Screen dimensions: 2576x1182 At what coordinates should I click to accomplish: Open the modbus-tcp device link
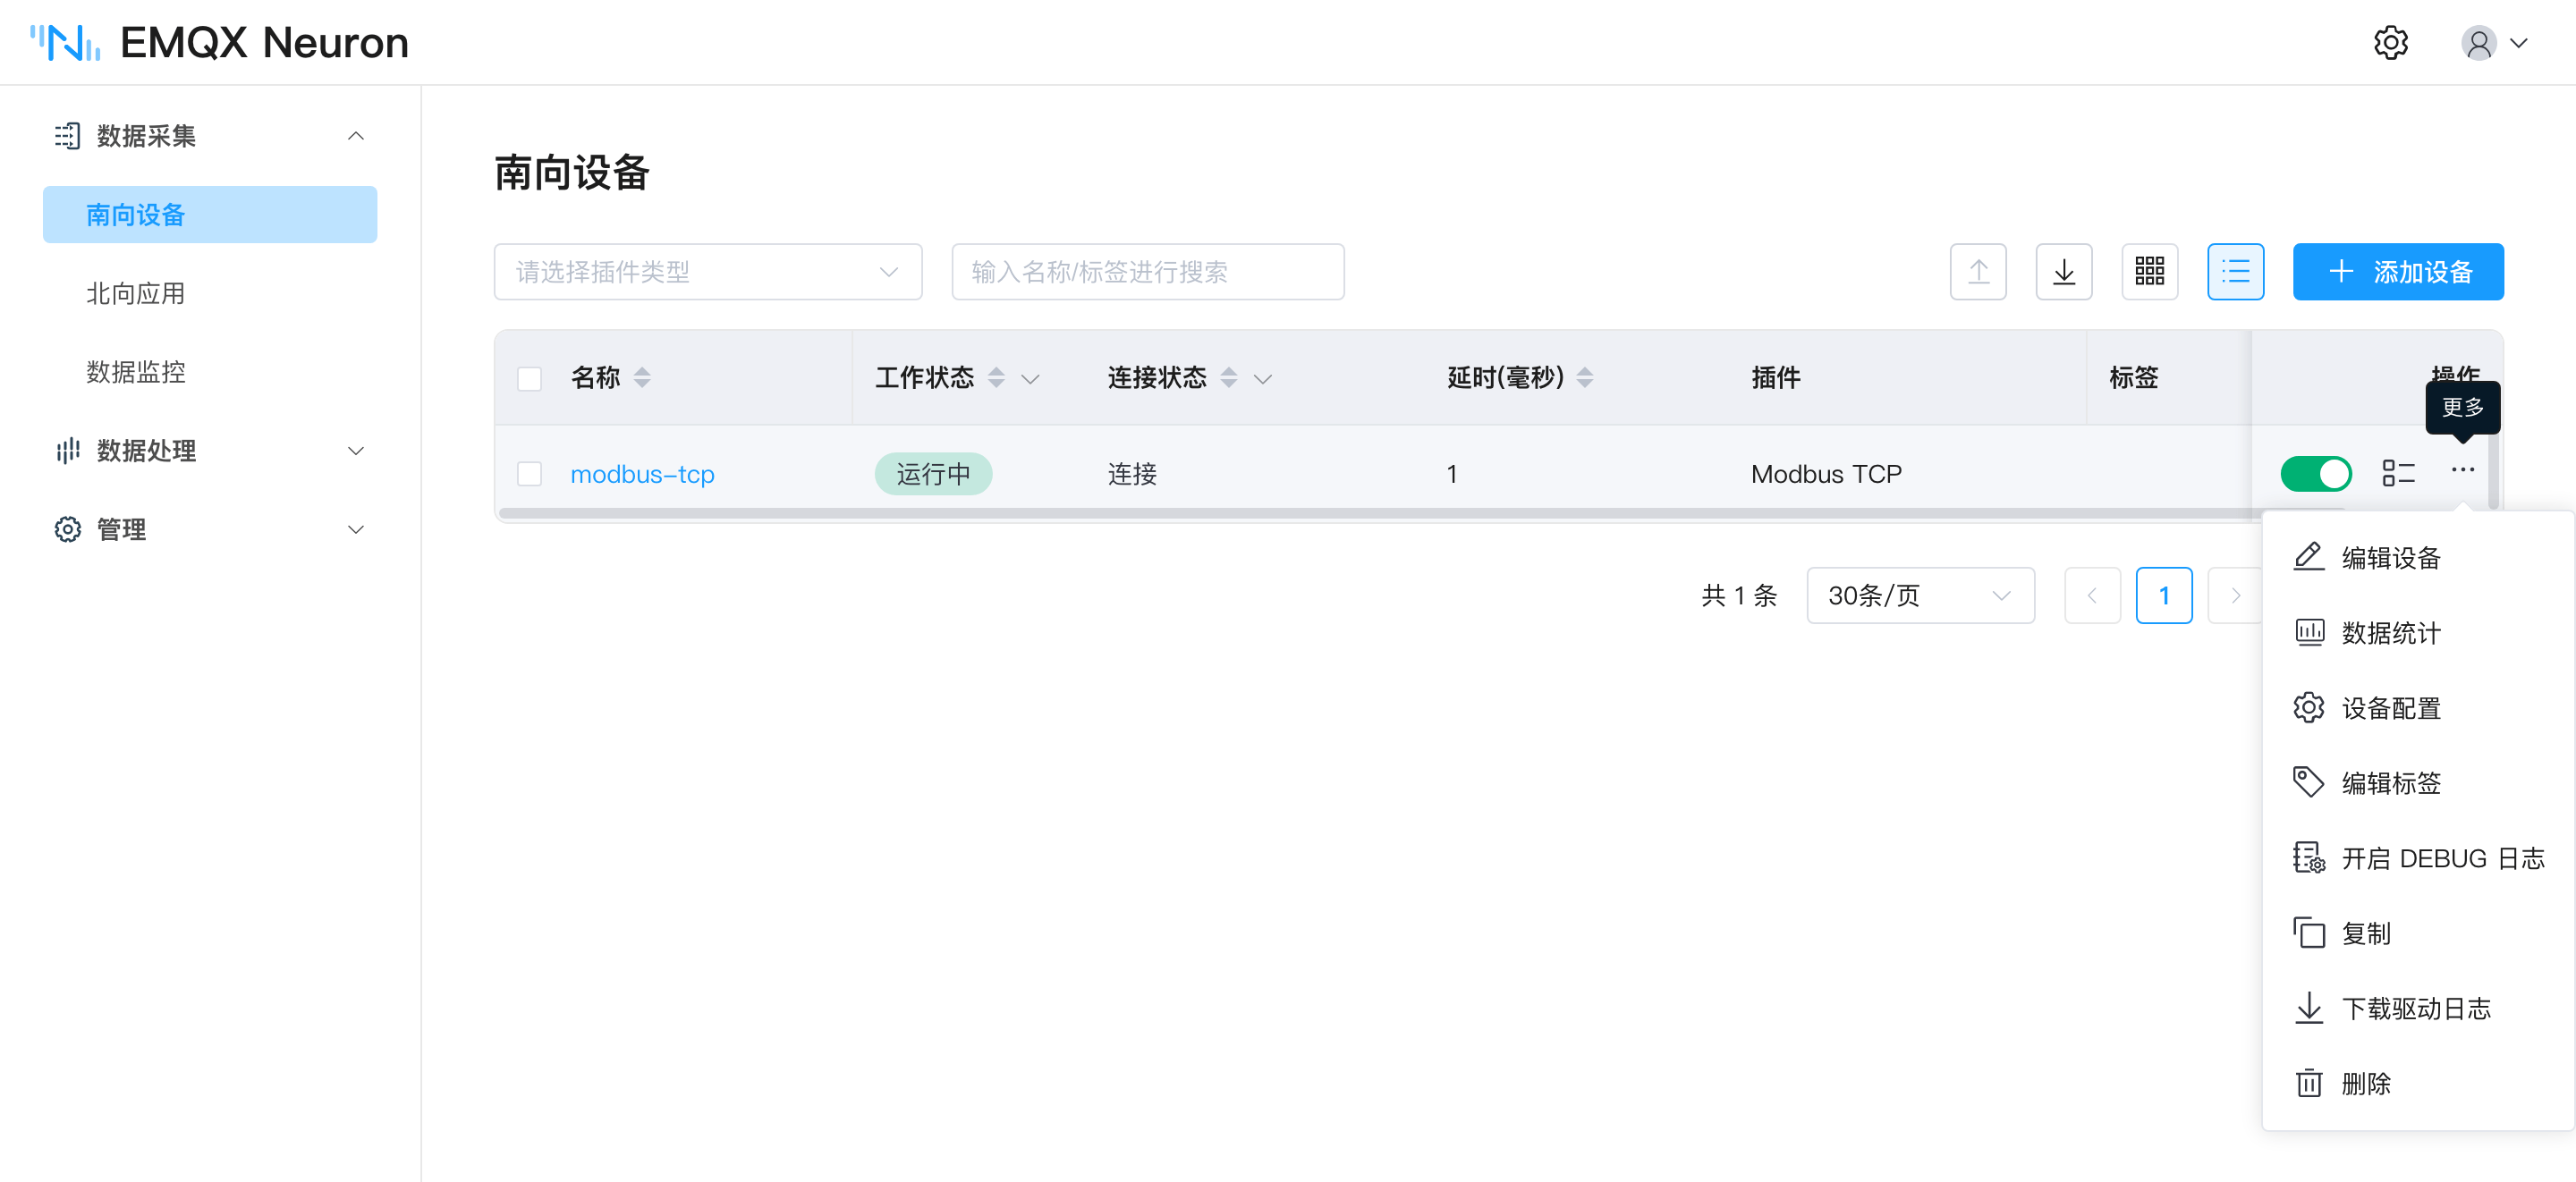click(x=642, y=473)
